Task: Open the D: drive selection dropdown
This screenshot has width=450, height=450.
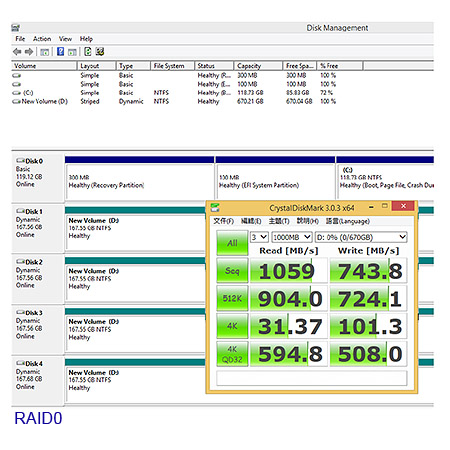Action: (361, 237)
